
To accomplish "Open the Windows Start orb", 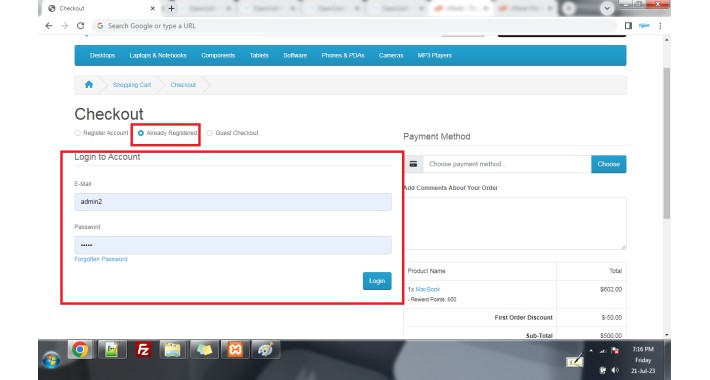I will click(x=51, y=360).
